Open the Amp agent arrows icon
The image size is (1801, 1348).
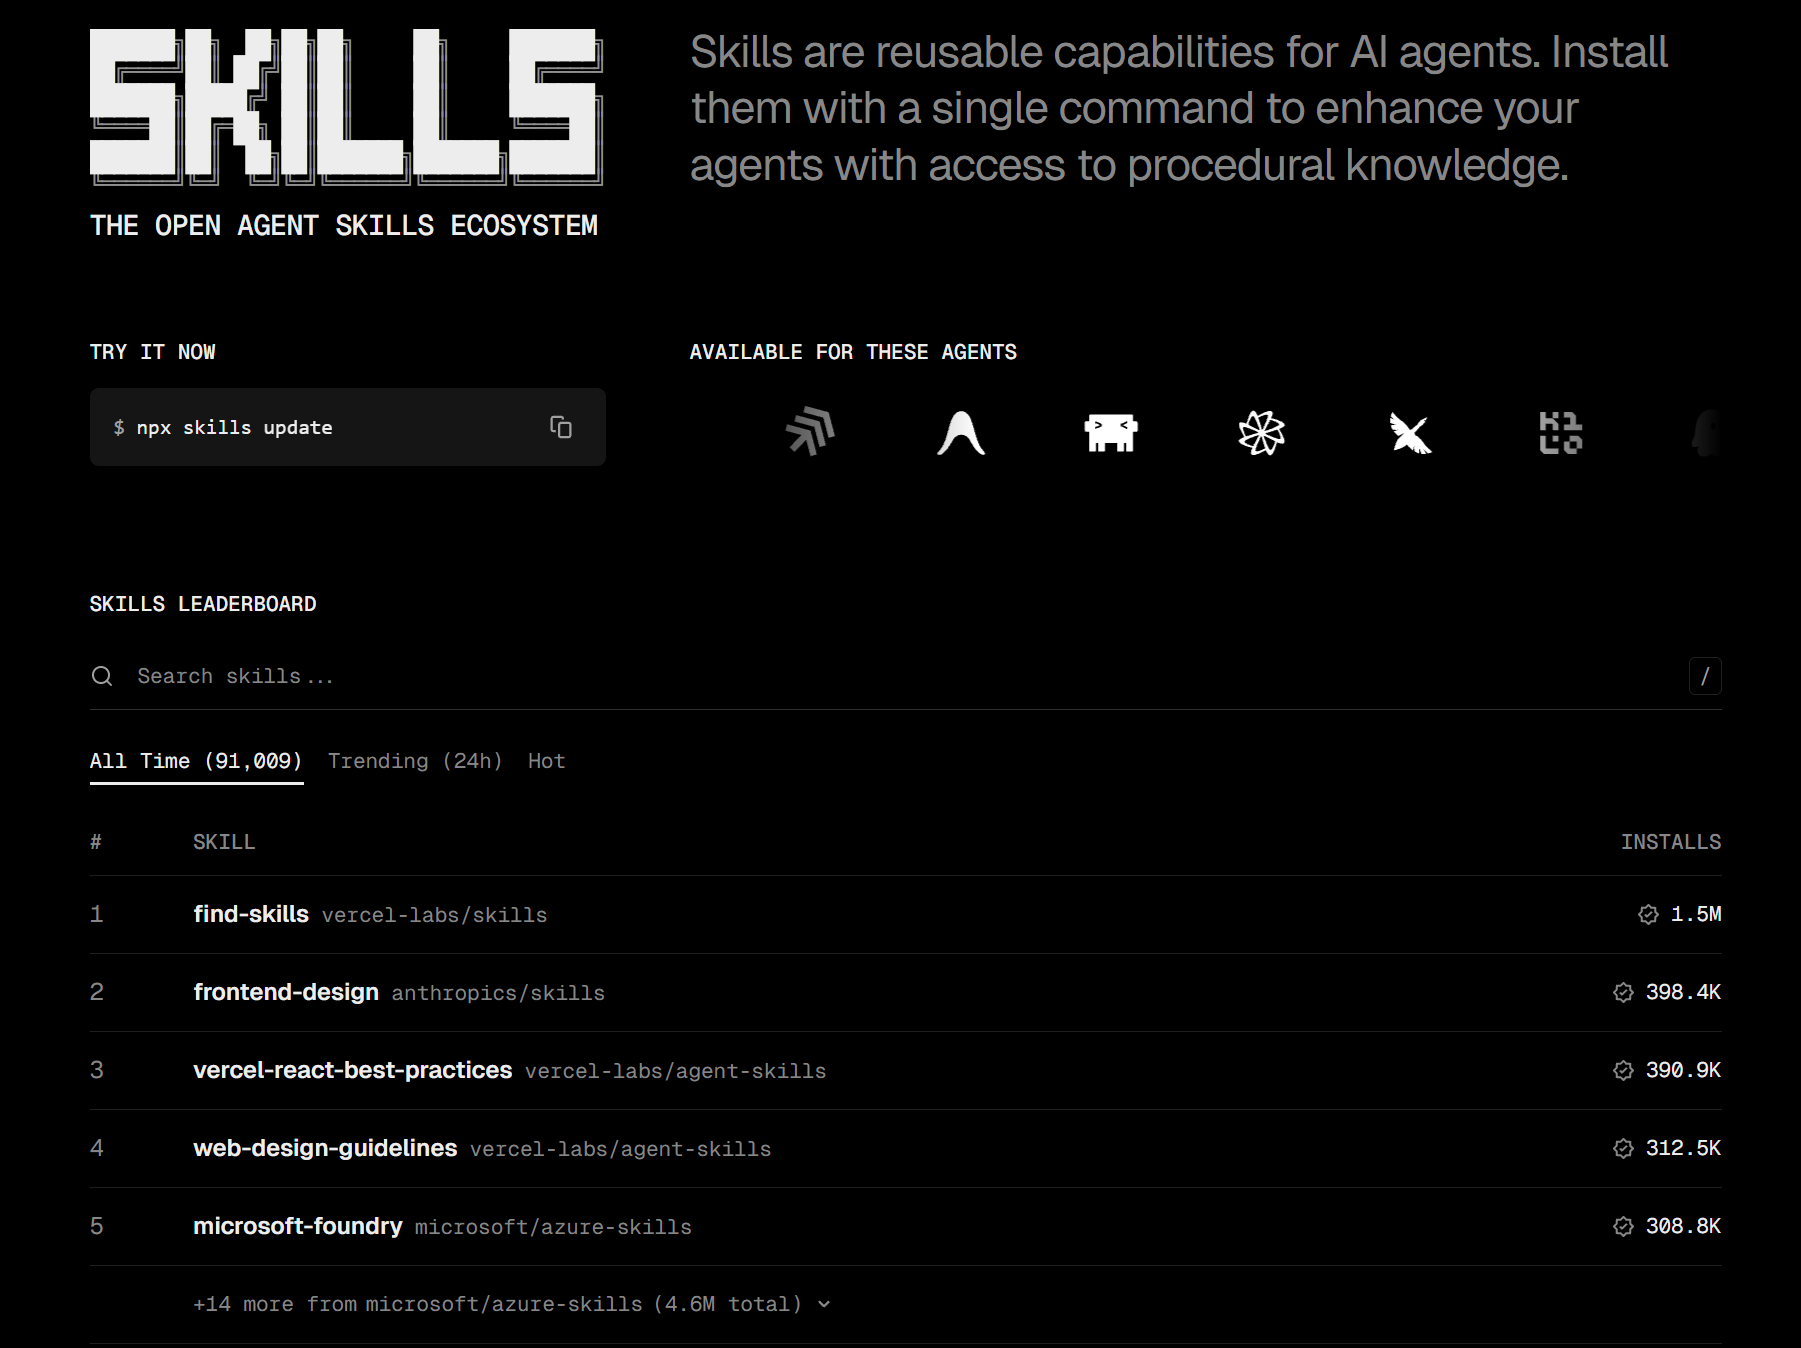811,432
